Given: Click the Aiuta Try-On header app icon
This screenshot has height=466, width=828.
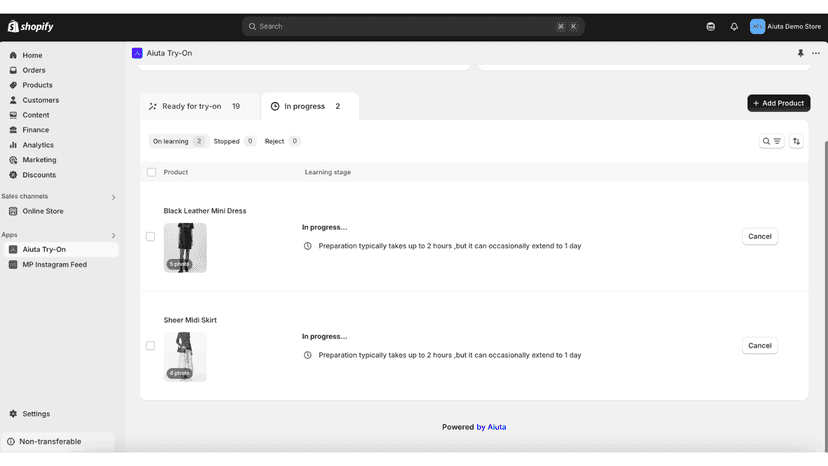Looking at the screenshot, I should [137, 53].
